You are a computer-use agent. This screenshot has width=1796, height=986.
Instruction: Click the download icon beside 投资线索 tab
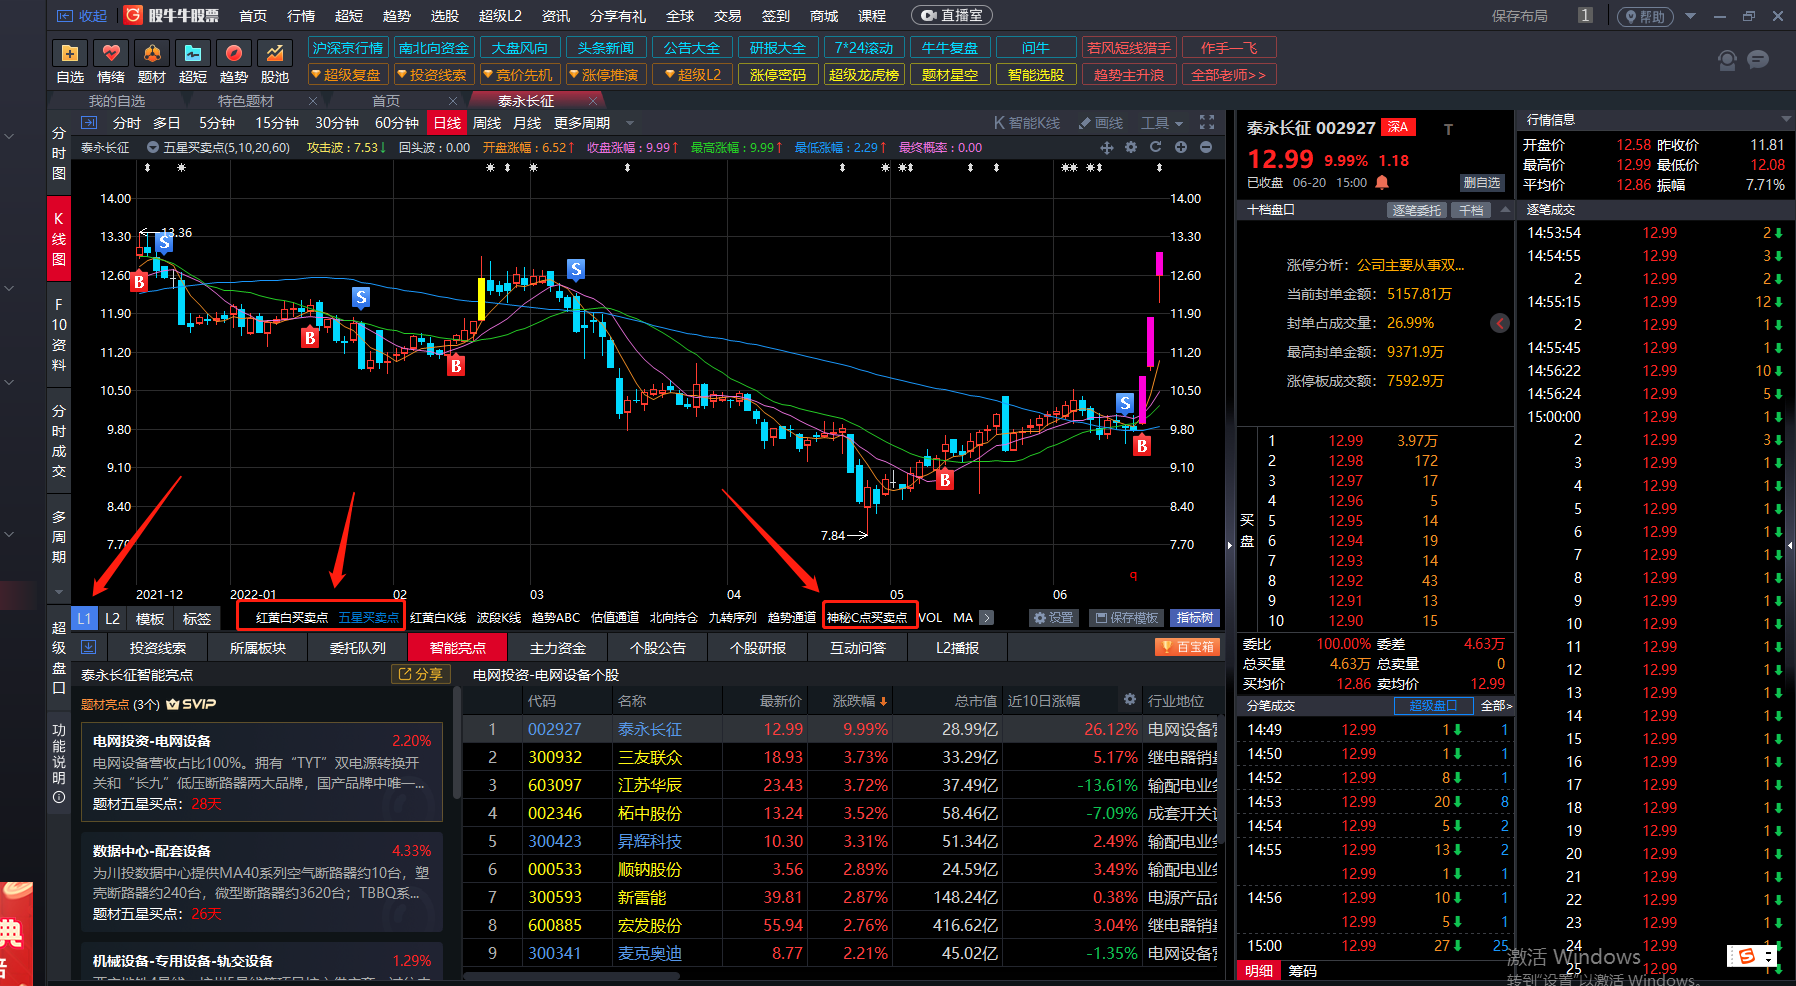pyautogui.click(x=88, y=647)
